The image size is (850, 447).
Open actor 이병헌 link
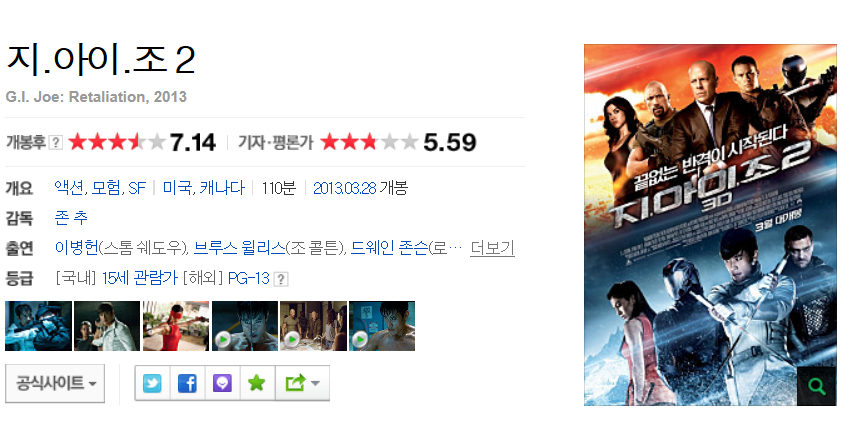coord(76,248)
